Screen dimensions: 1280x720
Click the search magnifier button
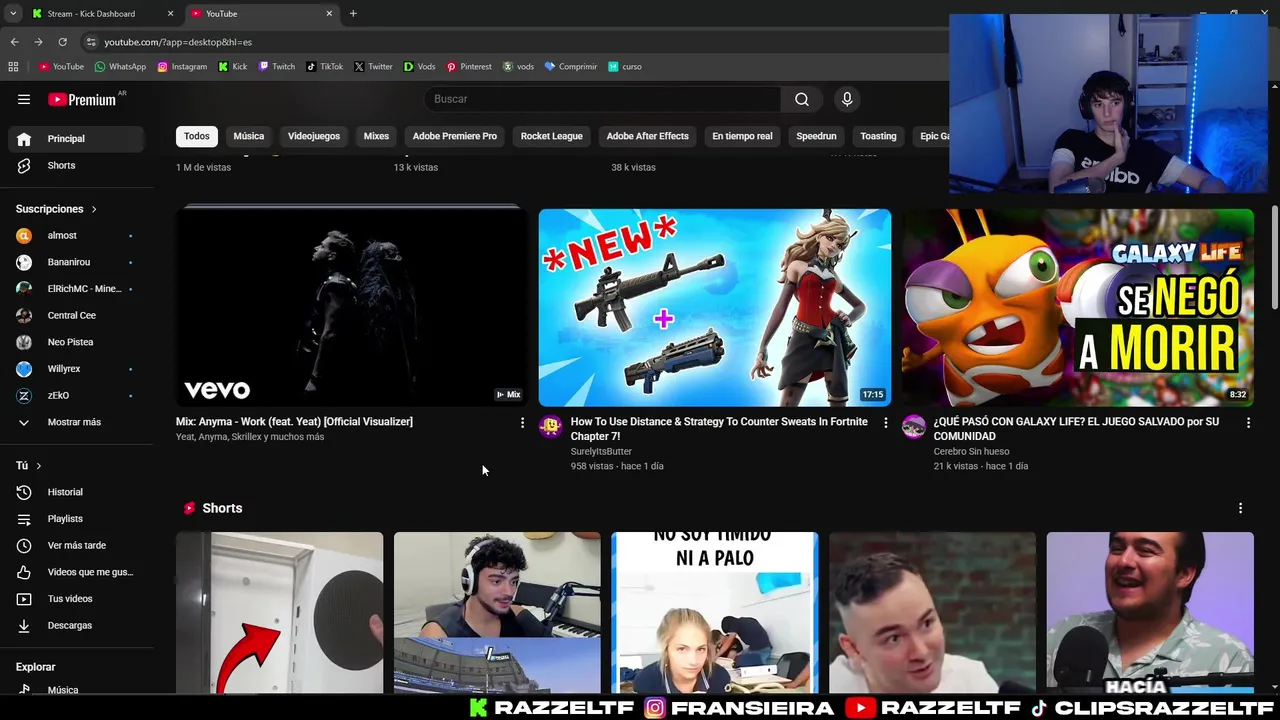(802, 99)
